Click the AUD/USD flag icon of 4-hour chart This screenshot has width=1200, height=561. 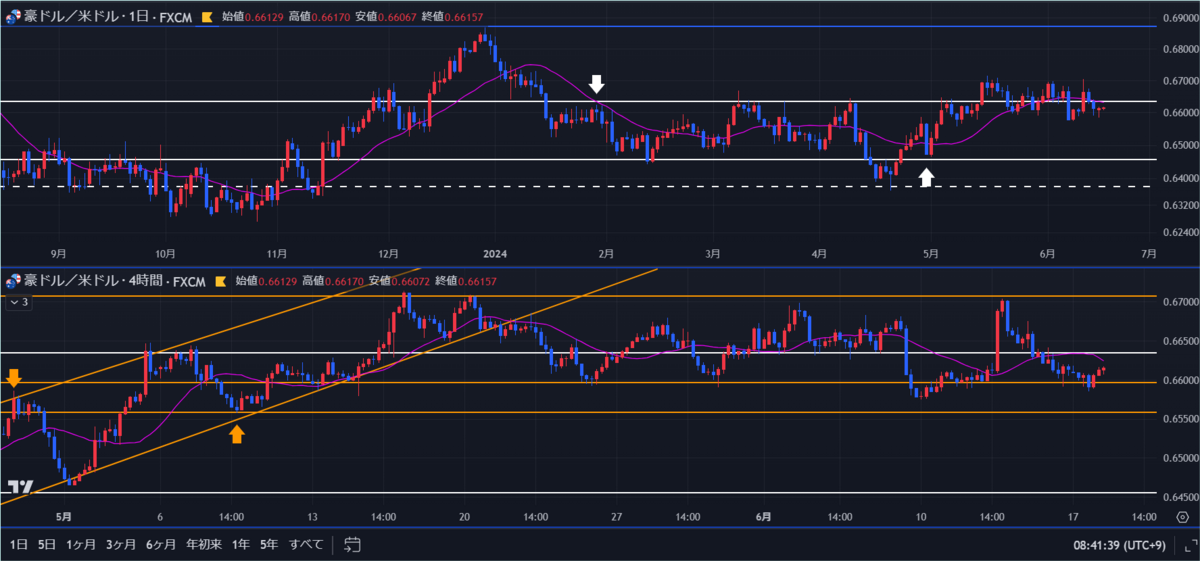click(13, 282)
